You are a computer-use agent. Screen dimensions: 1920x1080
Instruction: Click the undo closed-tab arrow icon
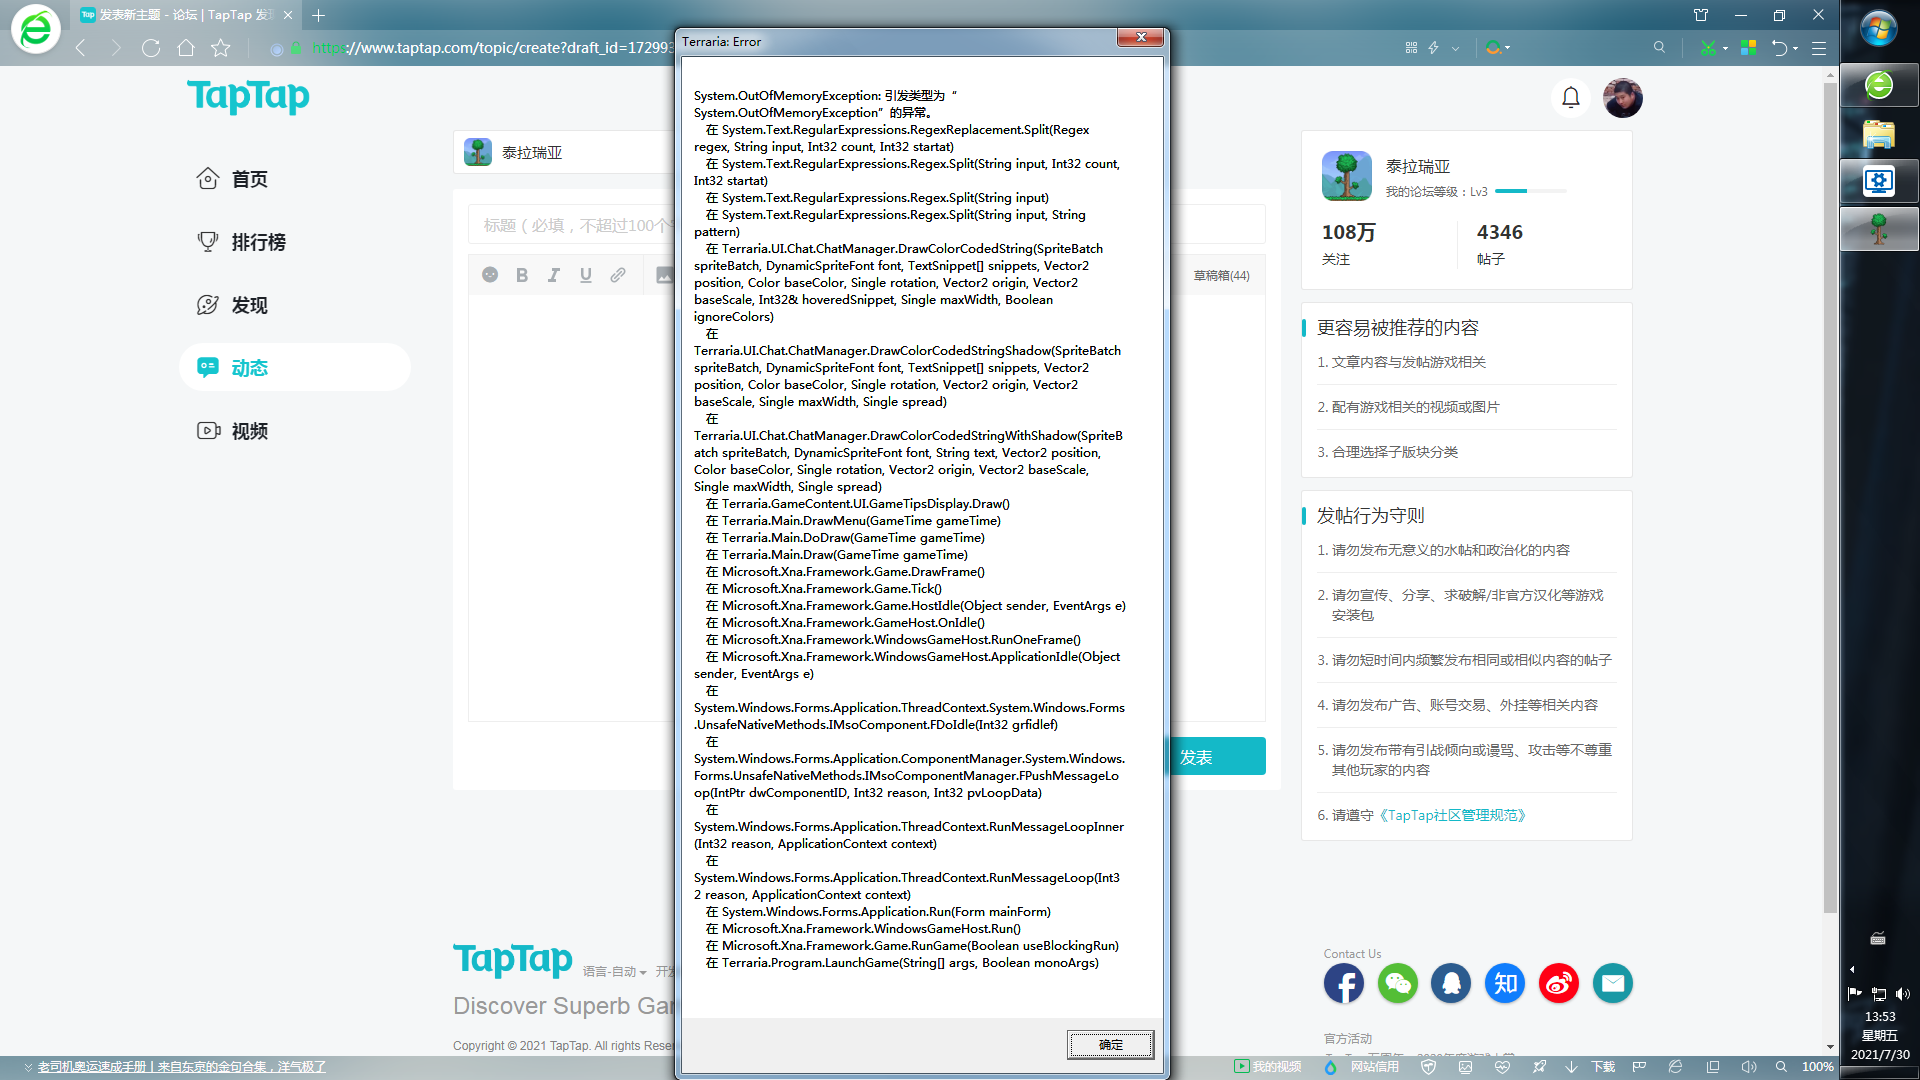click(1779, 48)
